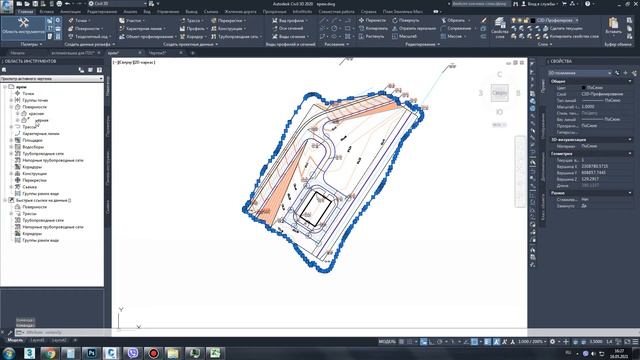Select the Копировать copy tool
Viewport: 640px width, 360px height.
pyautogui.click(x=373, y=28)
